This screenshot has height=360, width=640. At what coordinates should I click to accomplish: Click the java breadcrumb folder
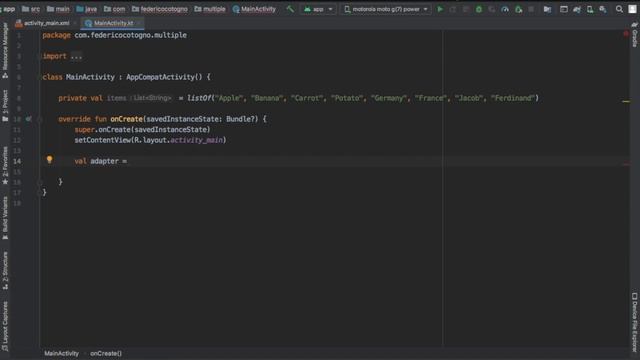pyautogui.click(x=87, y=9)
